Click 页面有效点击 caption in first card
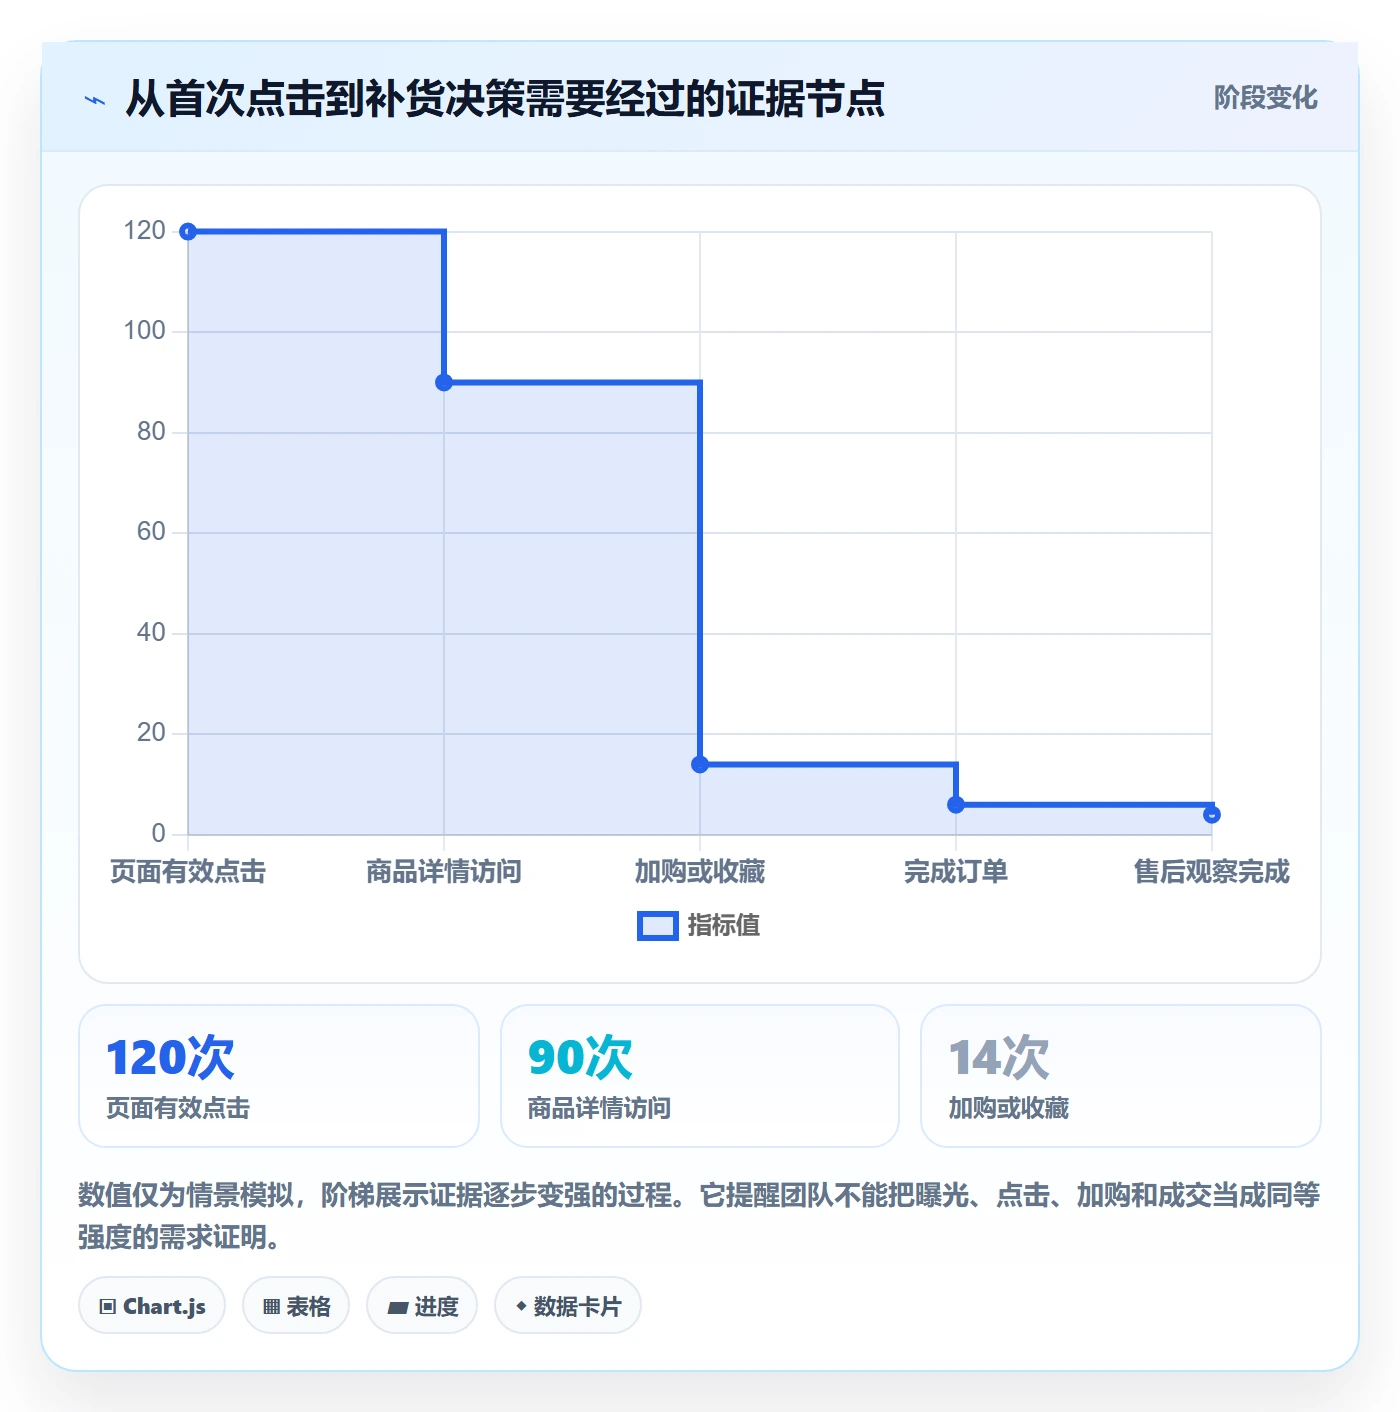Screen dimensions: 1400x1412 (x=178, y=1108)
